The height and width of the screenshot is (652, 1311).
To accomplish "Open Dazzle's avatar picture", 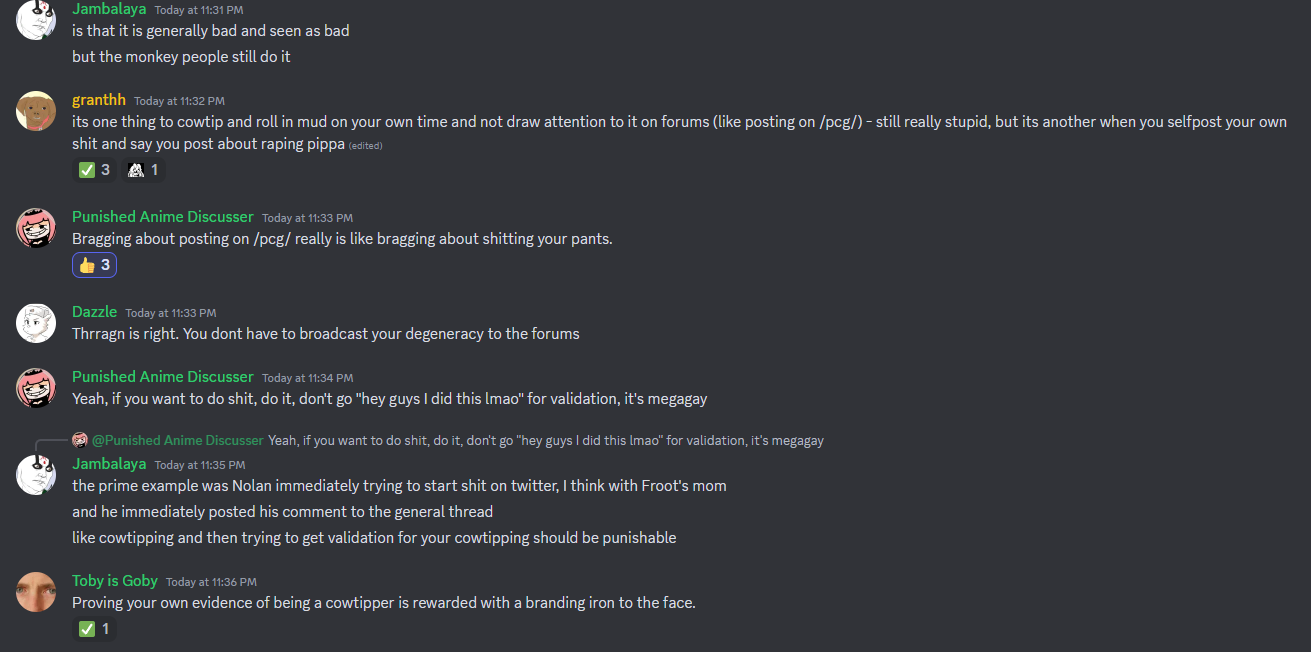I will pyautogui.click(x=36, y=322).
